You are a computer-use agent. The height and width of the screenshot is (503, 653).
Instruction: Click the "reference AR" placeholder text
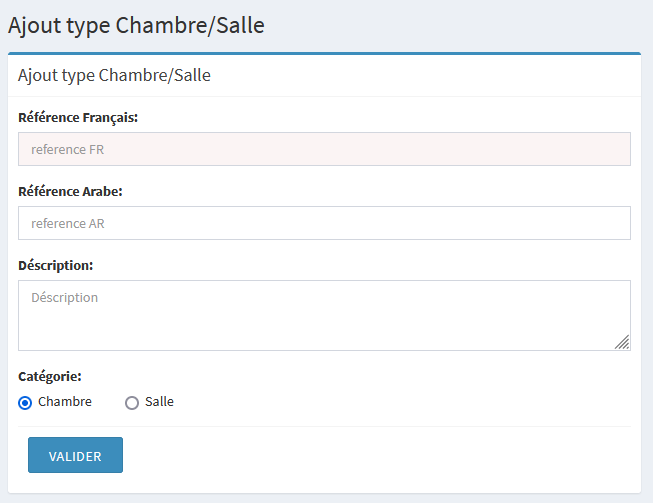click(x=68, y=223)
